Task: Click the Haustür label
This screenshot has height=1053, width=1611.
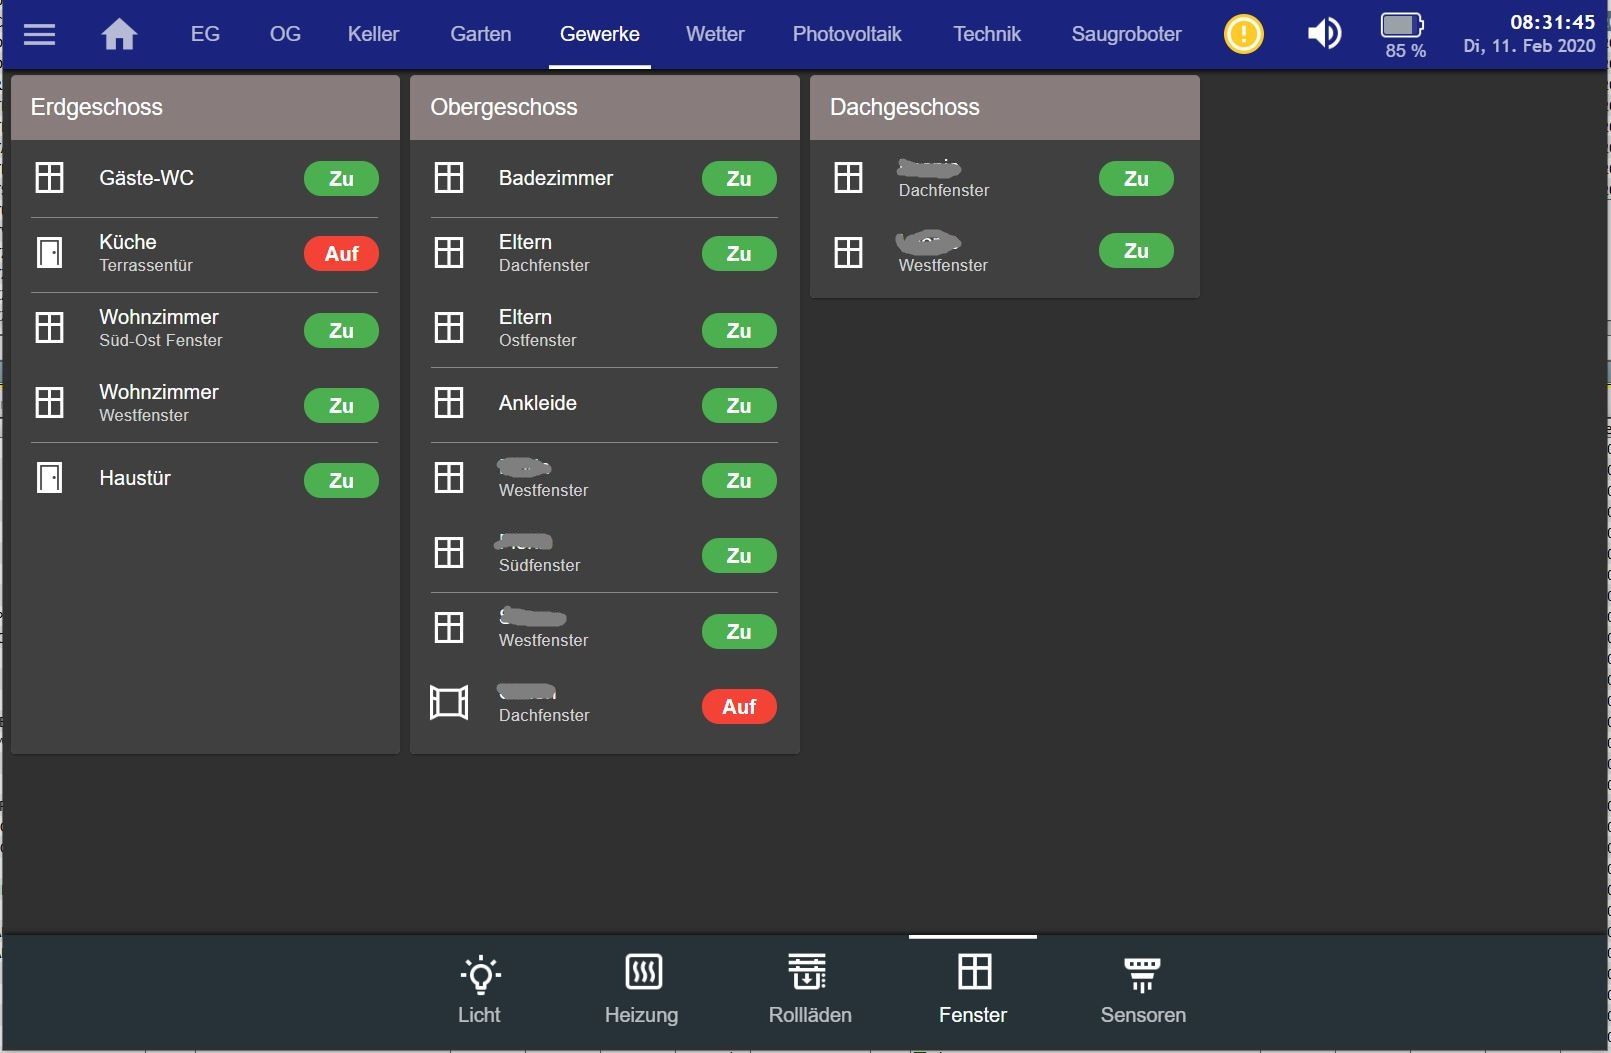Action: [x=135, y=478]
